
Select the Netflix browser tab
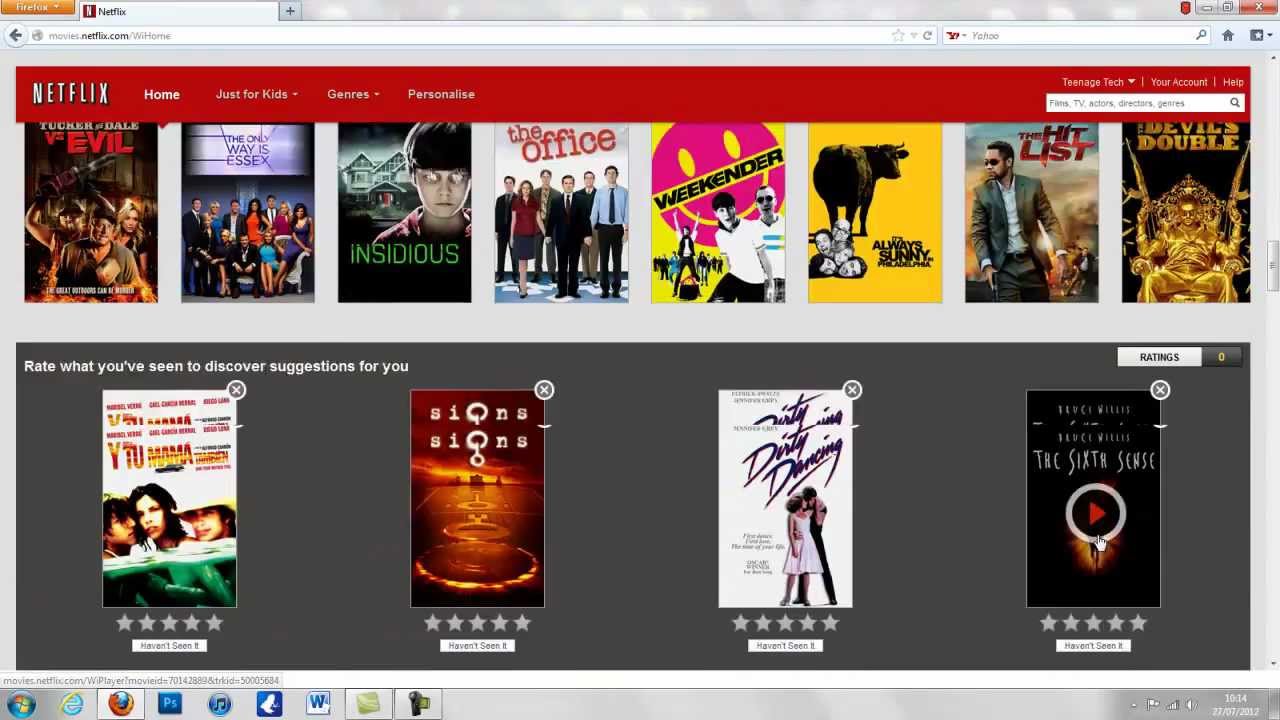(178, 11)
